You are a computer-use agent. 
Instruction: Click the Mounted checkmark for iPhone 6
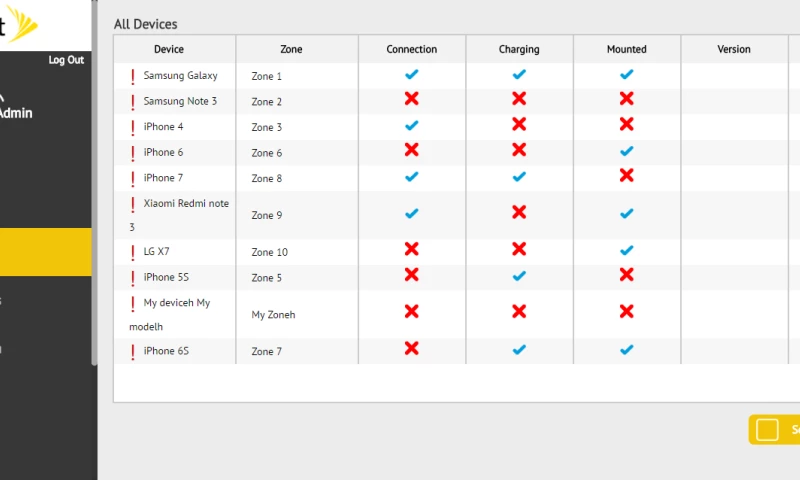coord(626,151)
